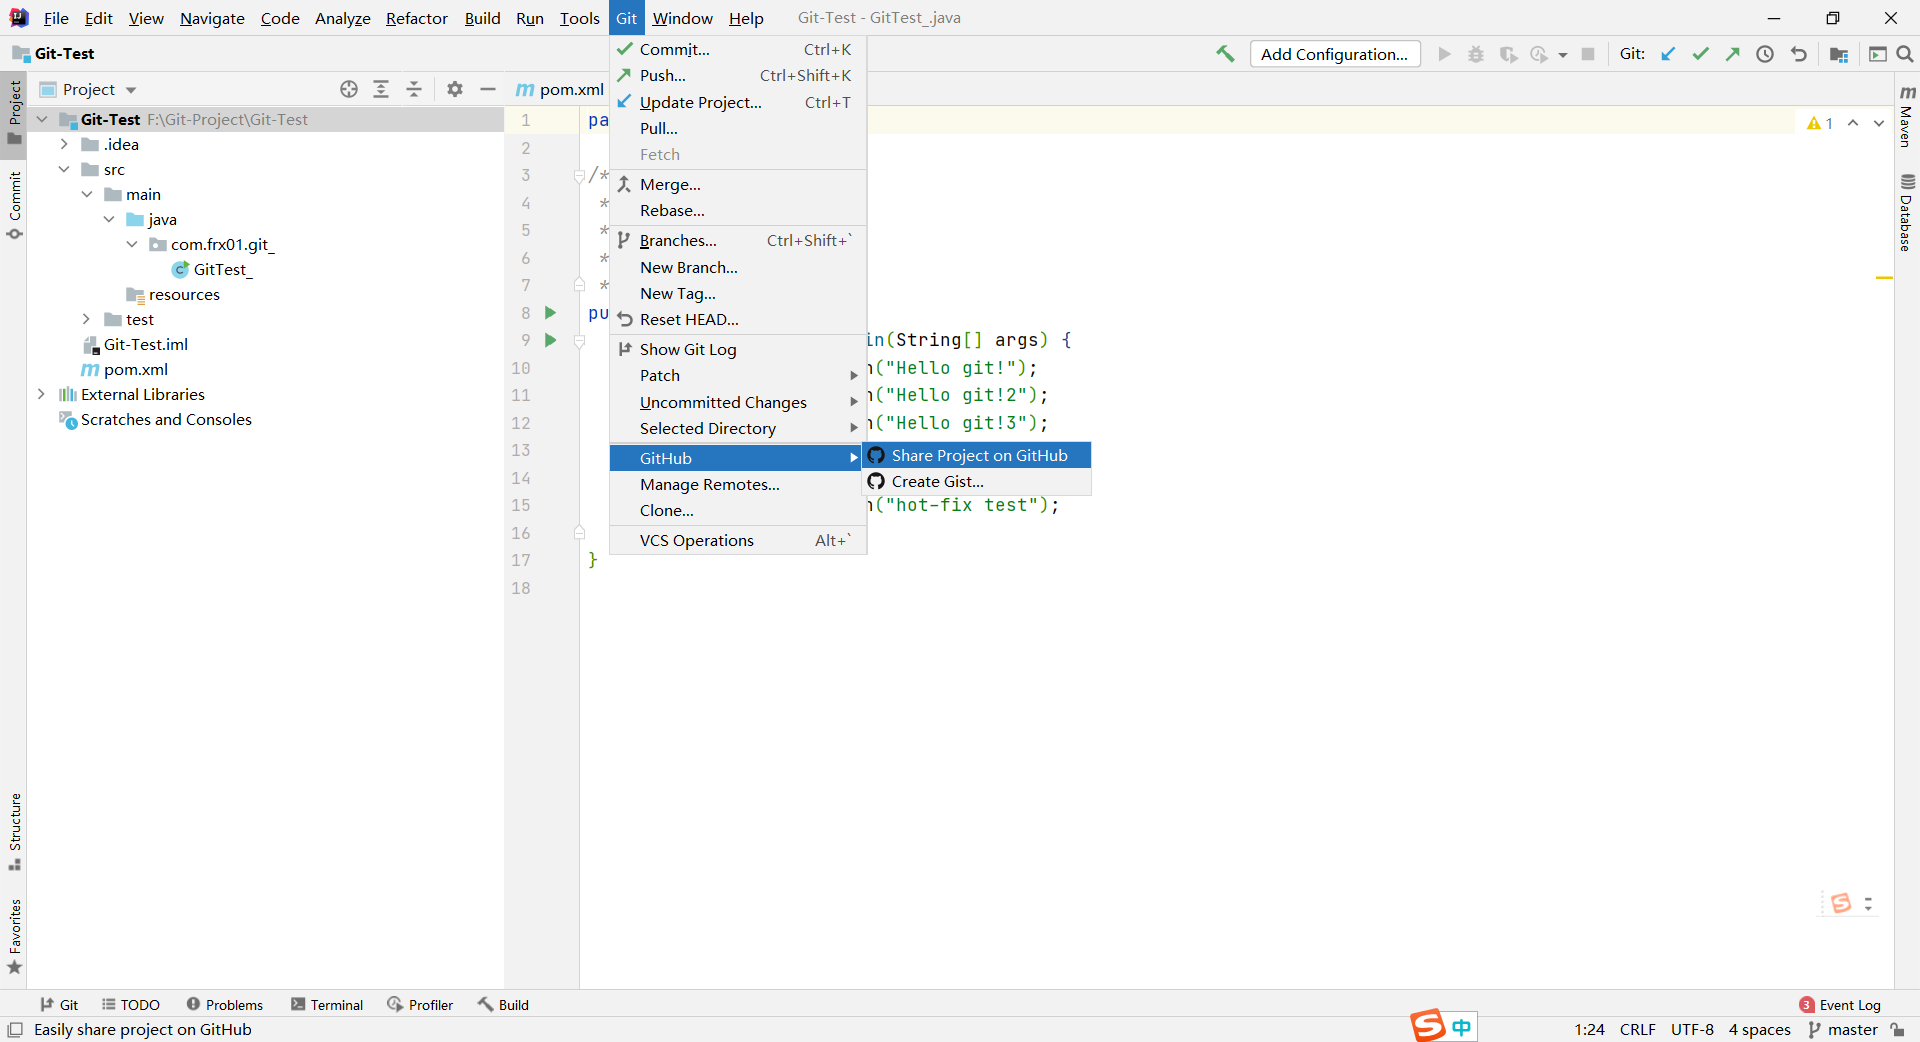Image resolution: width=1920 pixels, height=1042 pixels.
Task: Click the tool windows quick access icon
Action: pos(15,1029)
